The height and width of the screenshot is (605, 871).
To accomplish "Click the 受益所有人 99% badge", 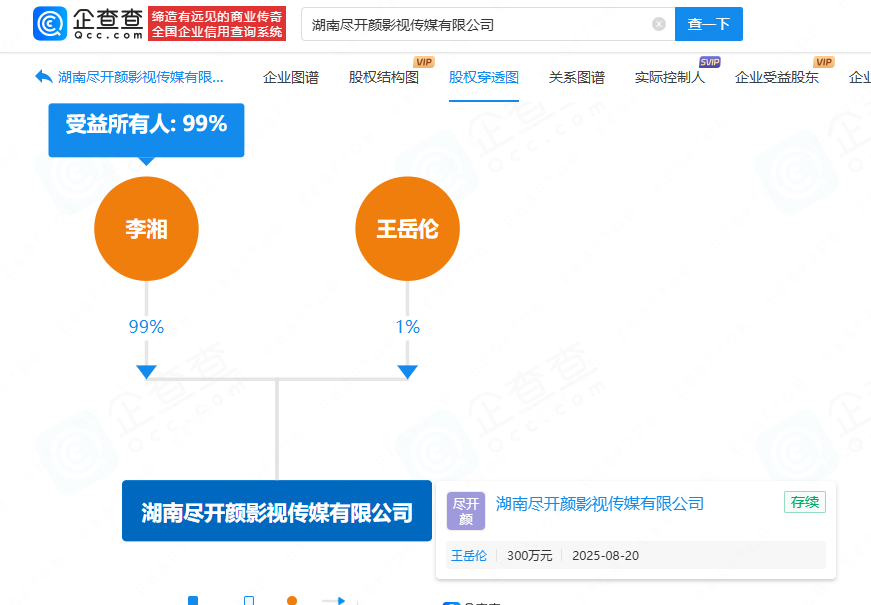I will click(x=146, y=130).
